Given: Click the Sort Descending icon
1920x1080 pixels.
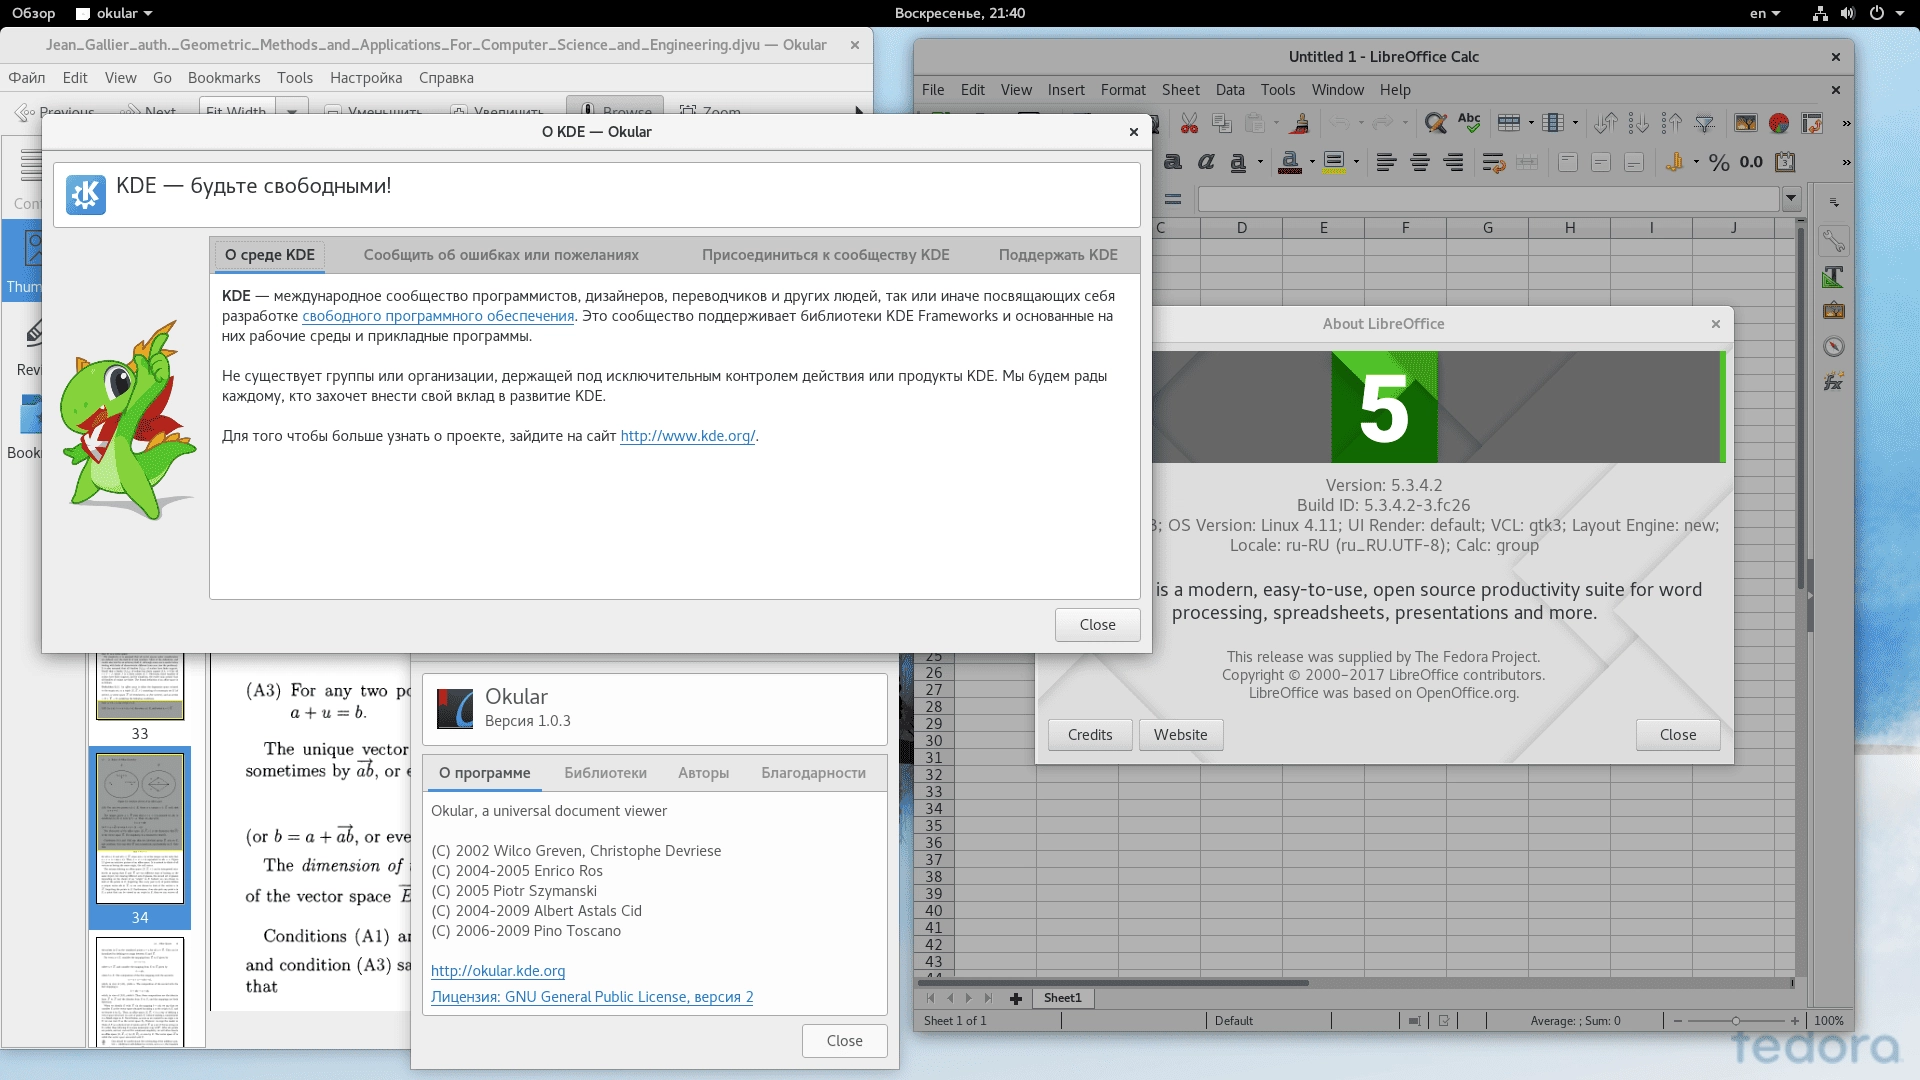Looking at the screenshot, I should [1672, 123].
